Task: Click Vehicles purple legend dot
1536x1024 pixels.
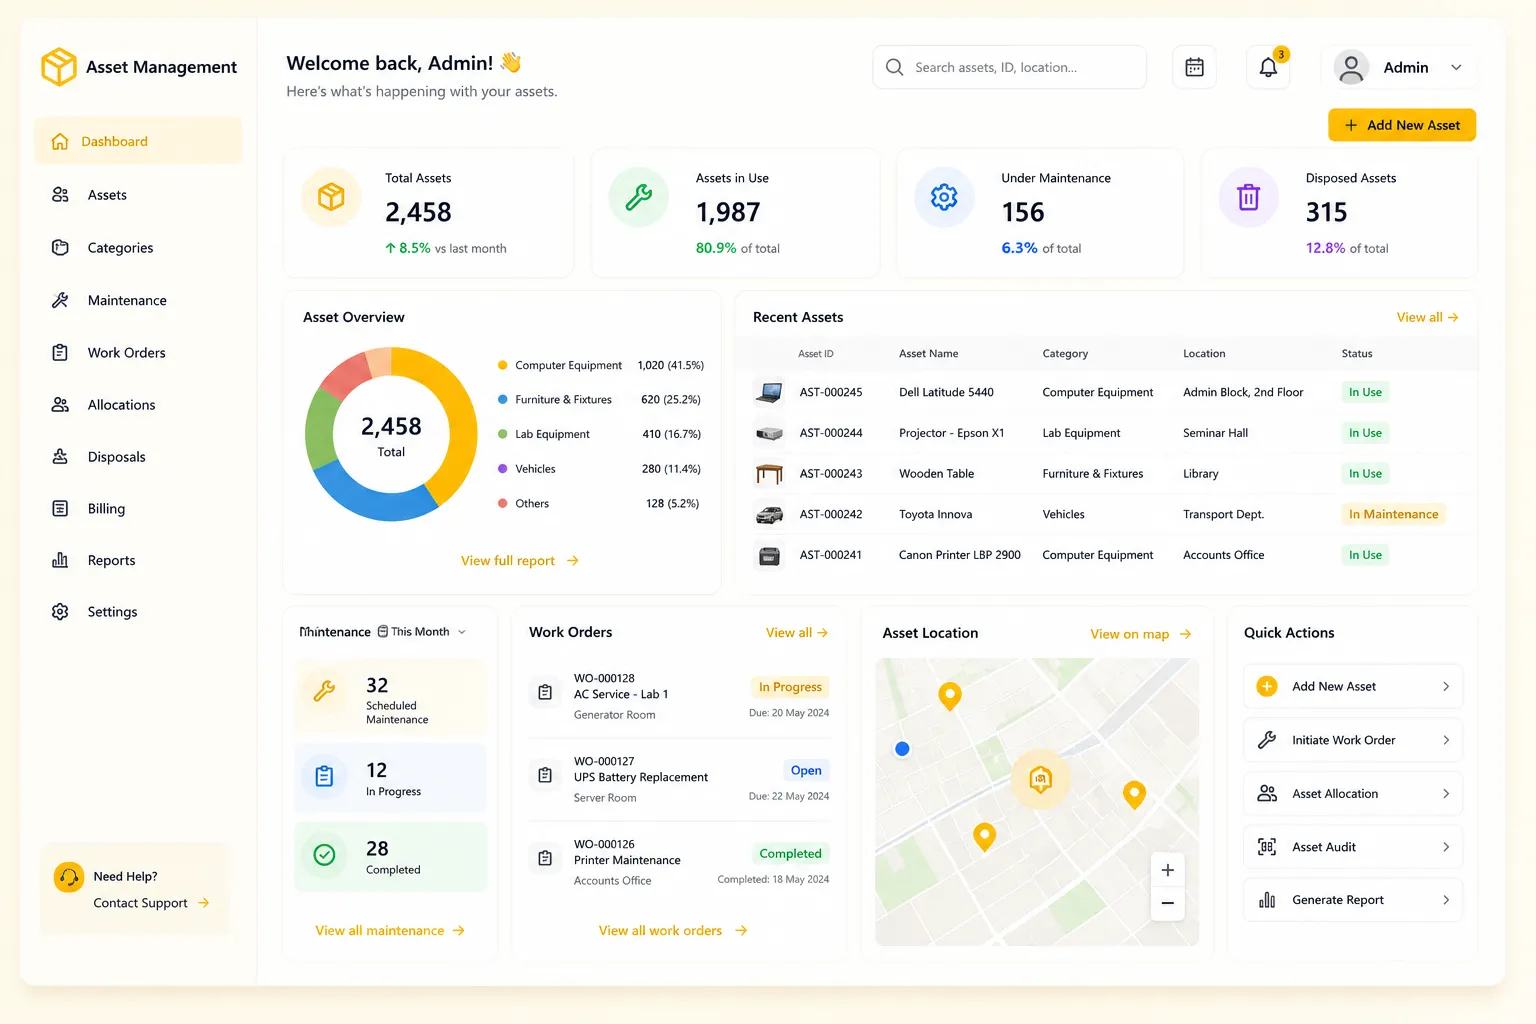Action: tap(502, 469)
